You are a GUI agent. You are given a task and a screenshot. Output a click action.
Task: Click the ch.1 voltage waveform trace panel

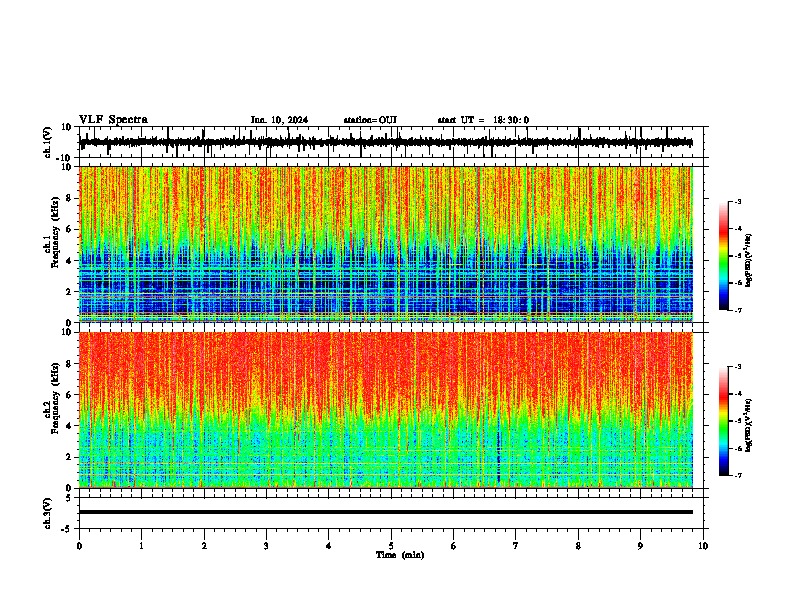tap(393, 142)
